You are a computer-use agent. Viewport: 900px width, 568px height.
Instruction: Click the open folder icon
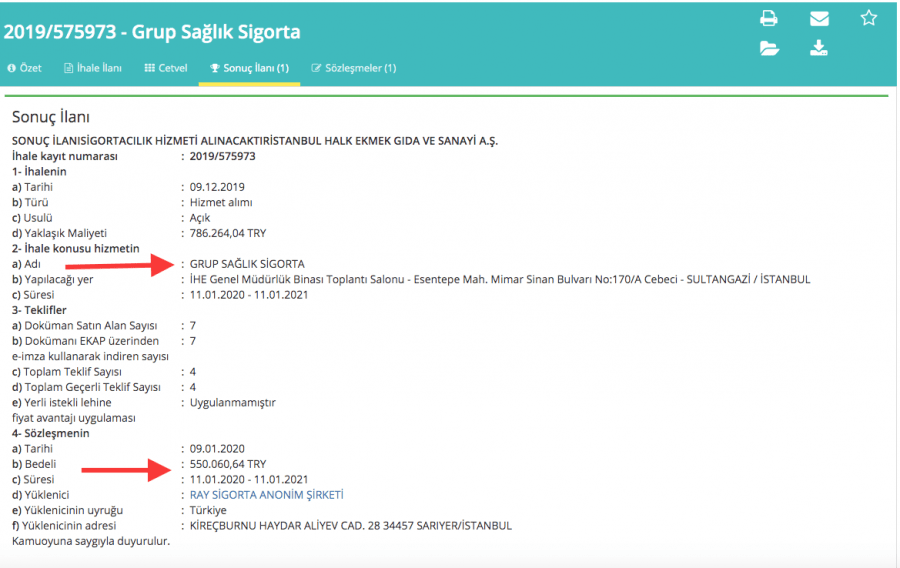[769, 48]
